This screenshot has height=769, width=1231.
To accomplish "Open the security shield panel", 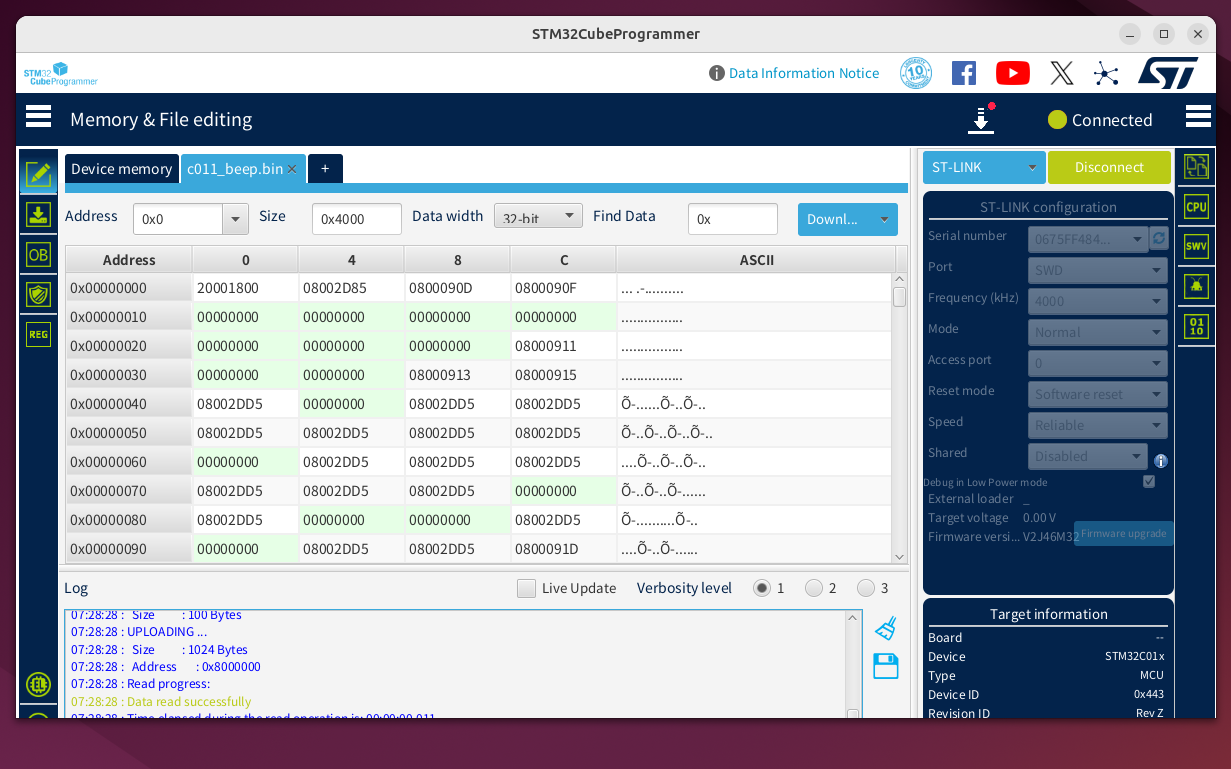I will (38, 295).
